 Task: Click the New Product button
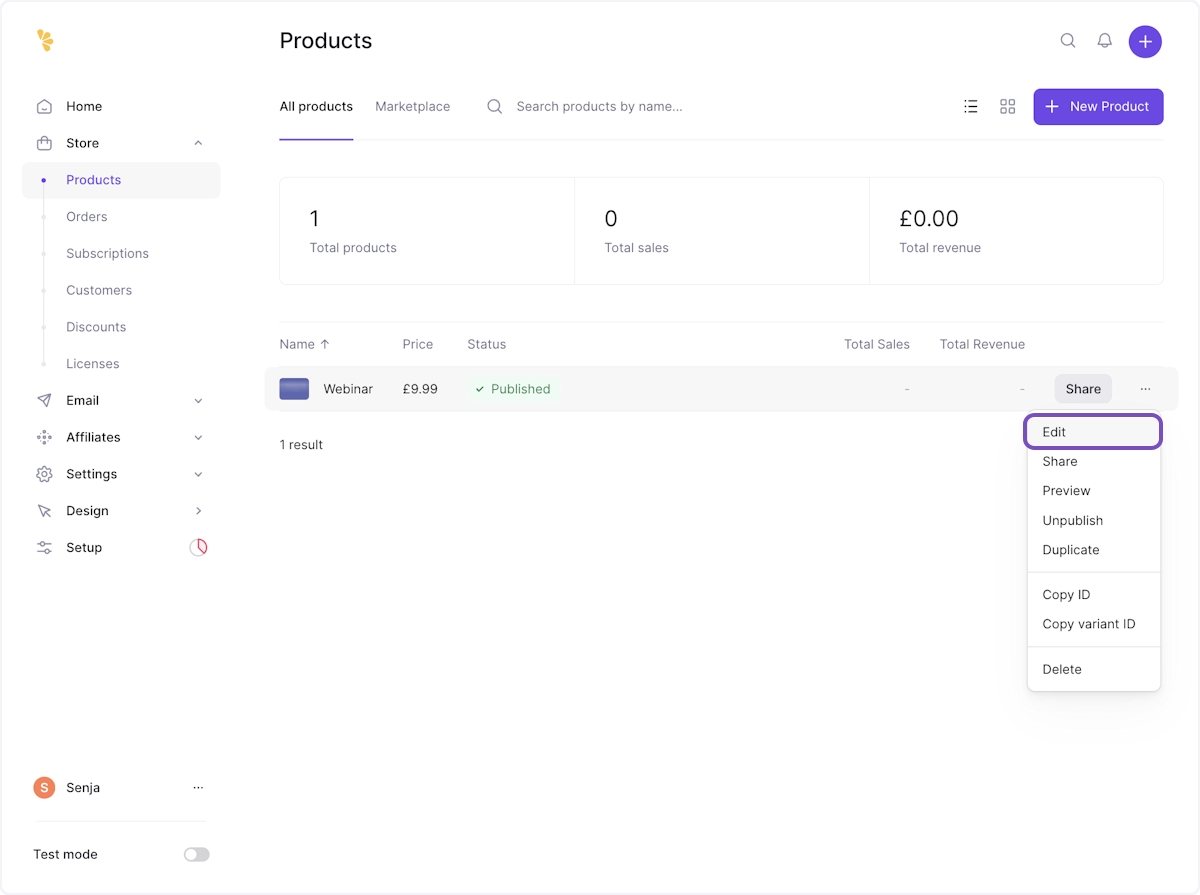1098,106
